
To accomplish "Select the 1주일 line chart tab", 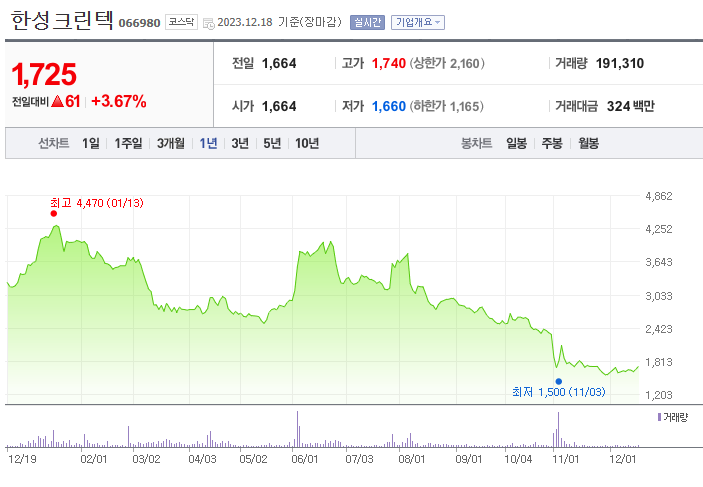I will coord(128,143).
